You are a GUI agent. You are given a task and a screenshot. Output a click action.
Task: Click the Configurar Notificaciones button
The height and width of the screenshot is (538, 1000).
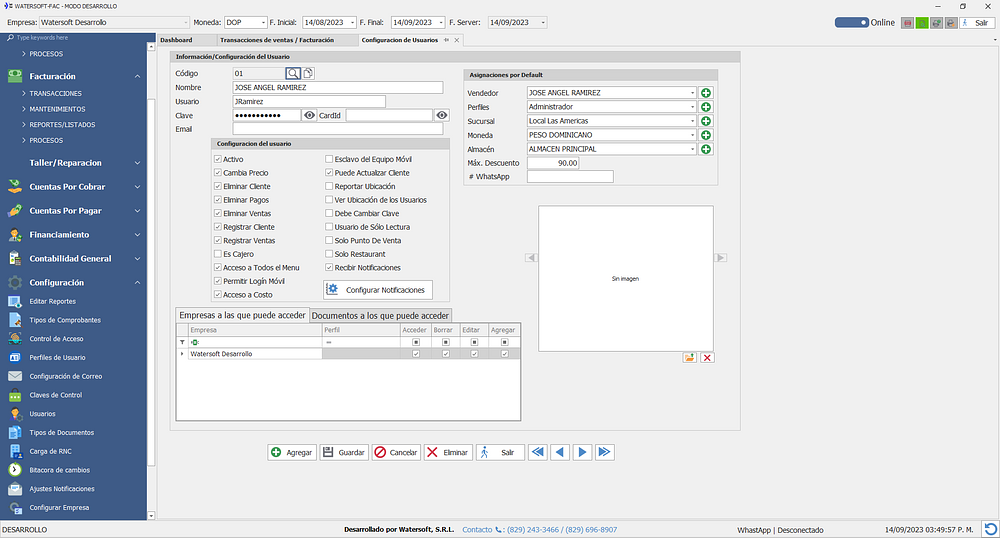pos(379,290)
